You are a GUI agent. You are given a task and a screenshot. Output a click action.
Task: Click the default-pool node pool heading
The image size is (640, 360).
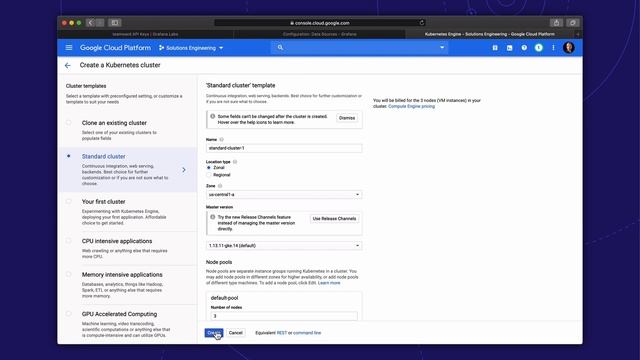tap(224, 298)
